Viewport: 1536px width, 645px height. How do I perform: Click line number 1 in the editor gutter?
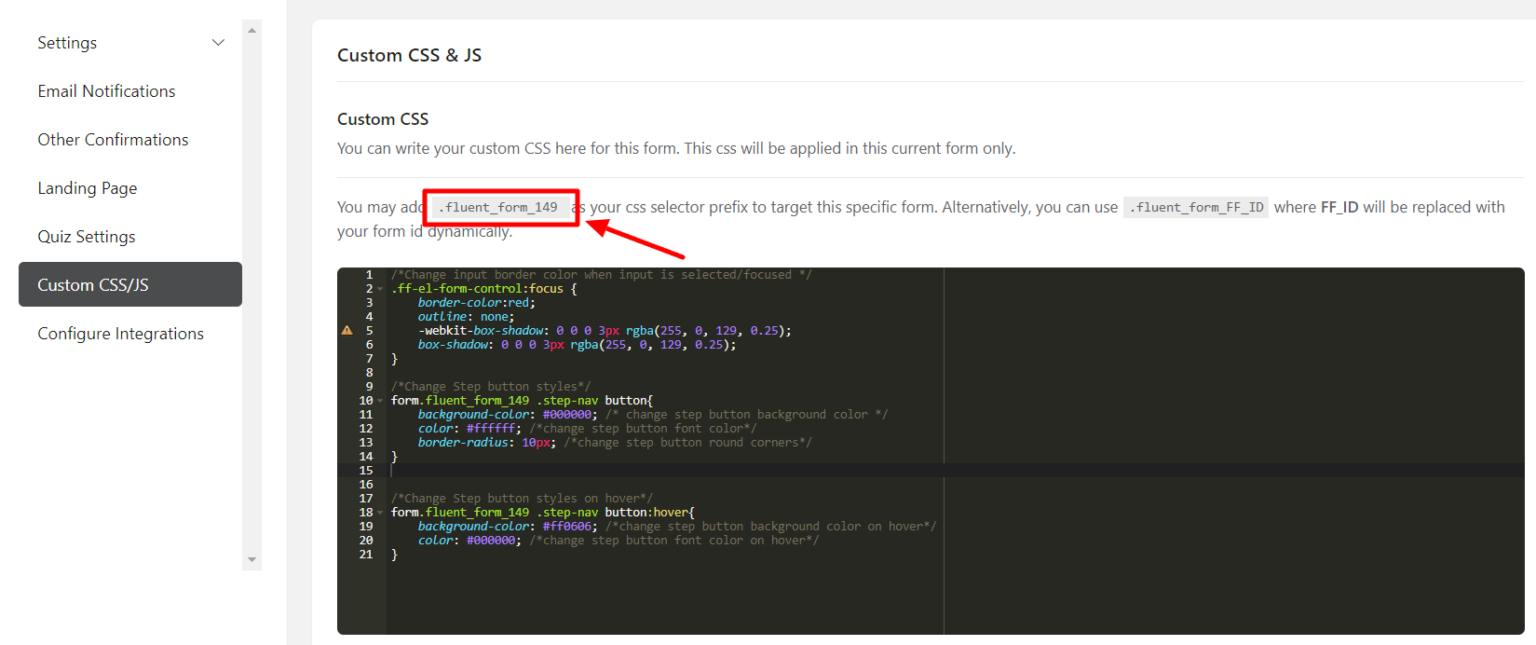pyautogui.click(x=369, y=274)
